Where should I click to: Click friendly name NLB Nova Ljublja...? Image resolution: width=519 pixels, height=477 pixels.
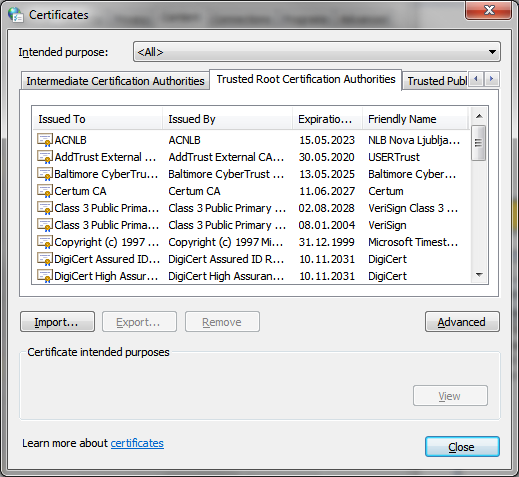(414, 140)
